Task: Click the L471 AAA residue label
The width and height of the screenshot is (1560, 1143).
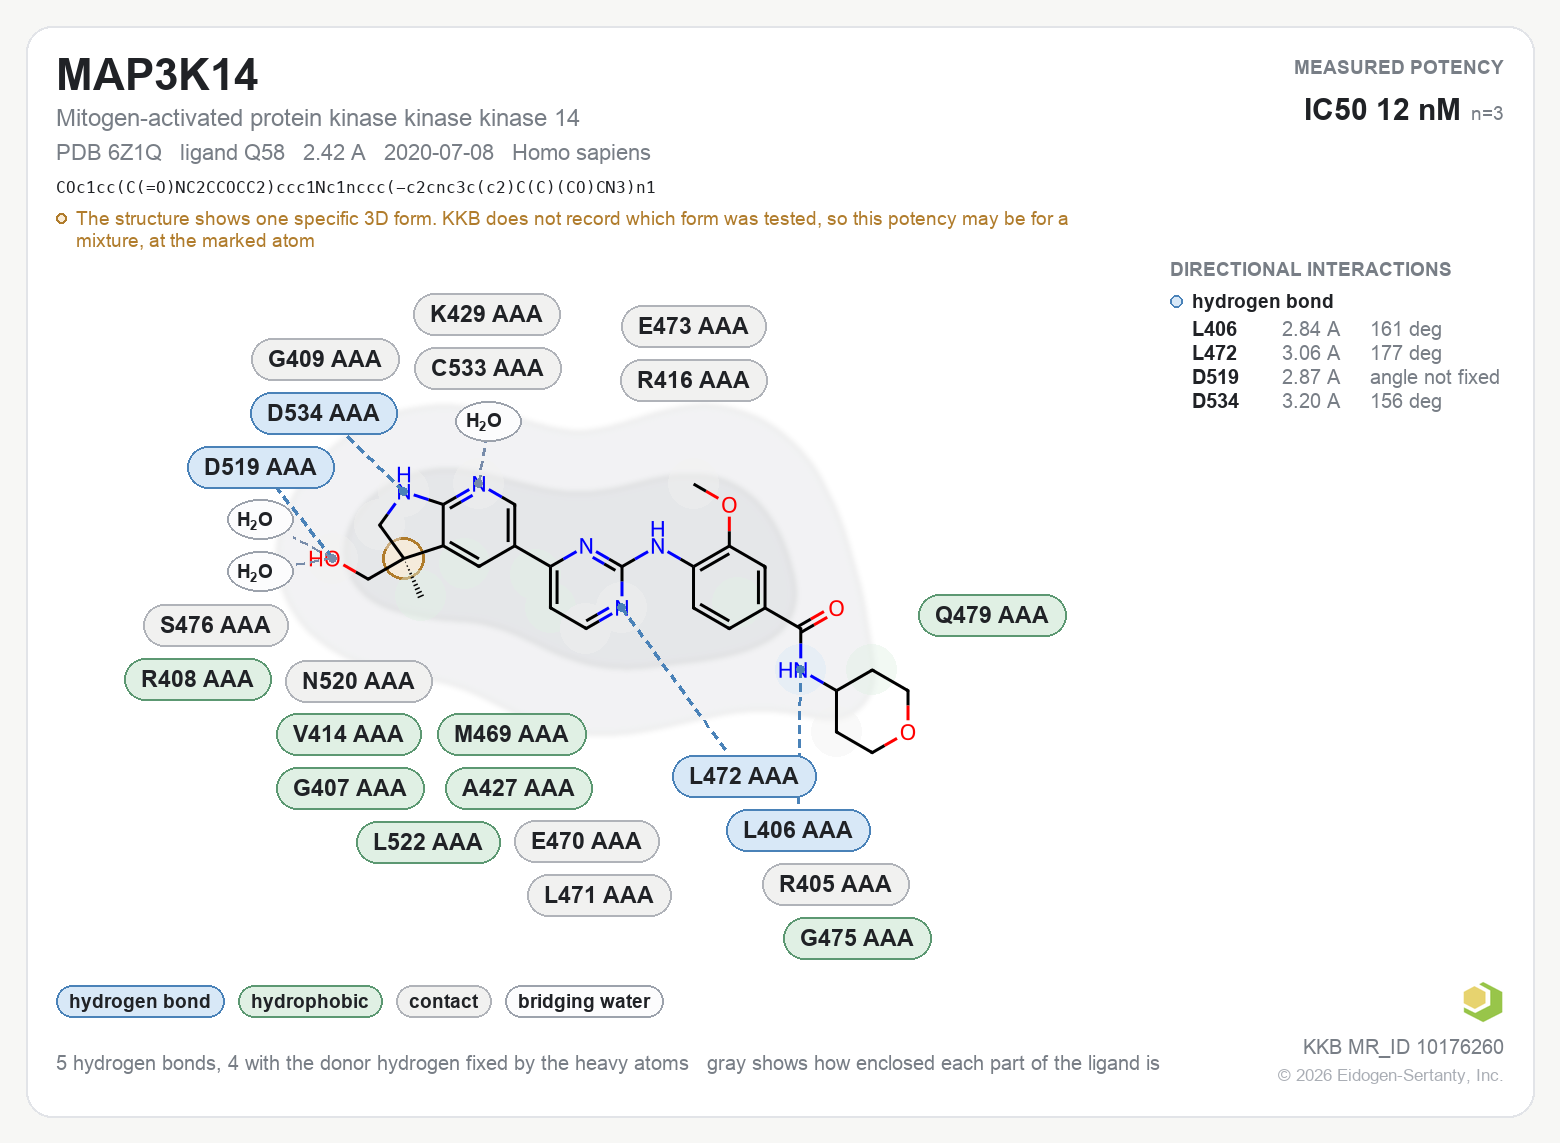Action: [600, 895]
